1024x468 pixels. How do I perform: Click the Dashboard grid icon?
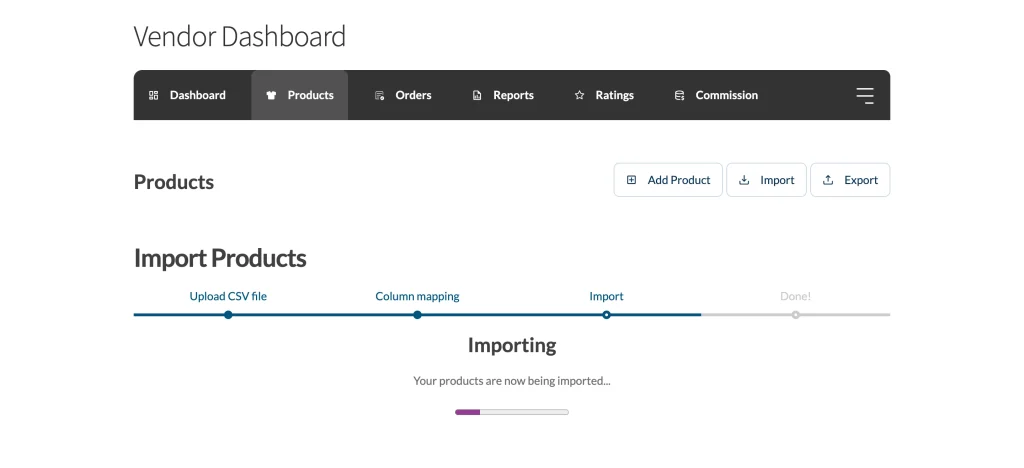pyautogui.click(x=153, y=95)
